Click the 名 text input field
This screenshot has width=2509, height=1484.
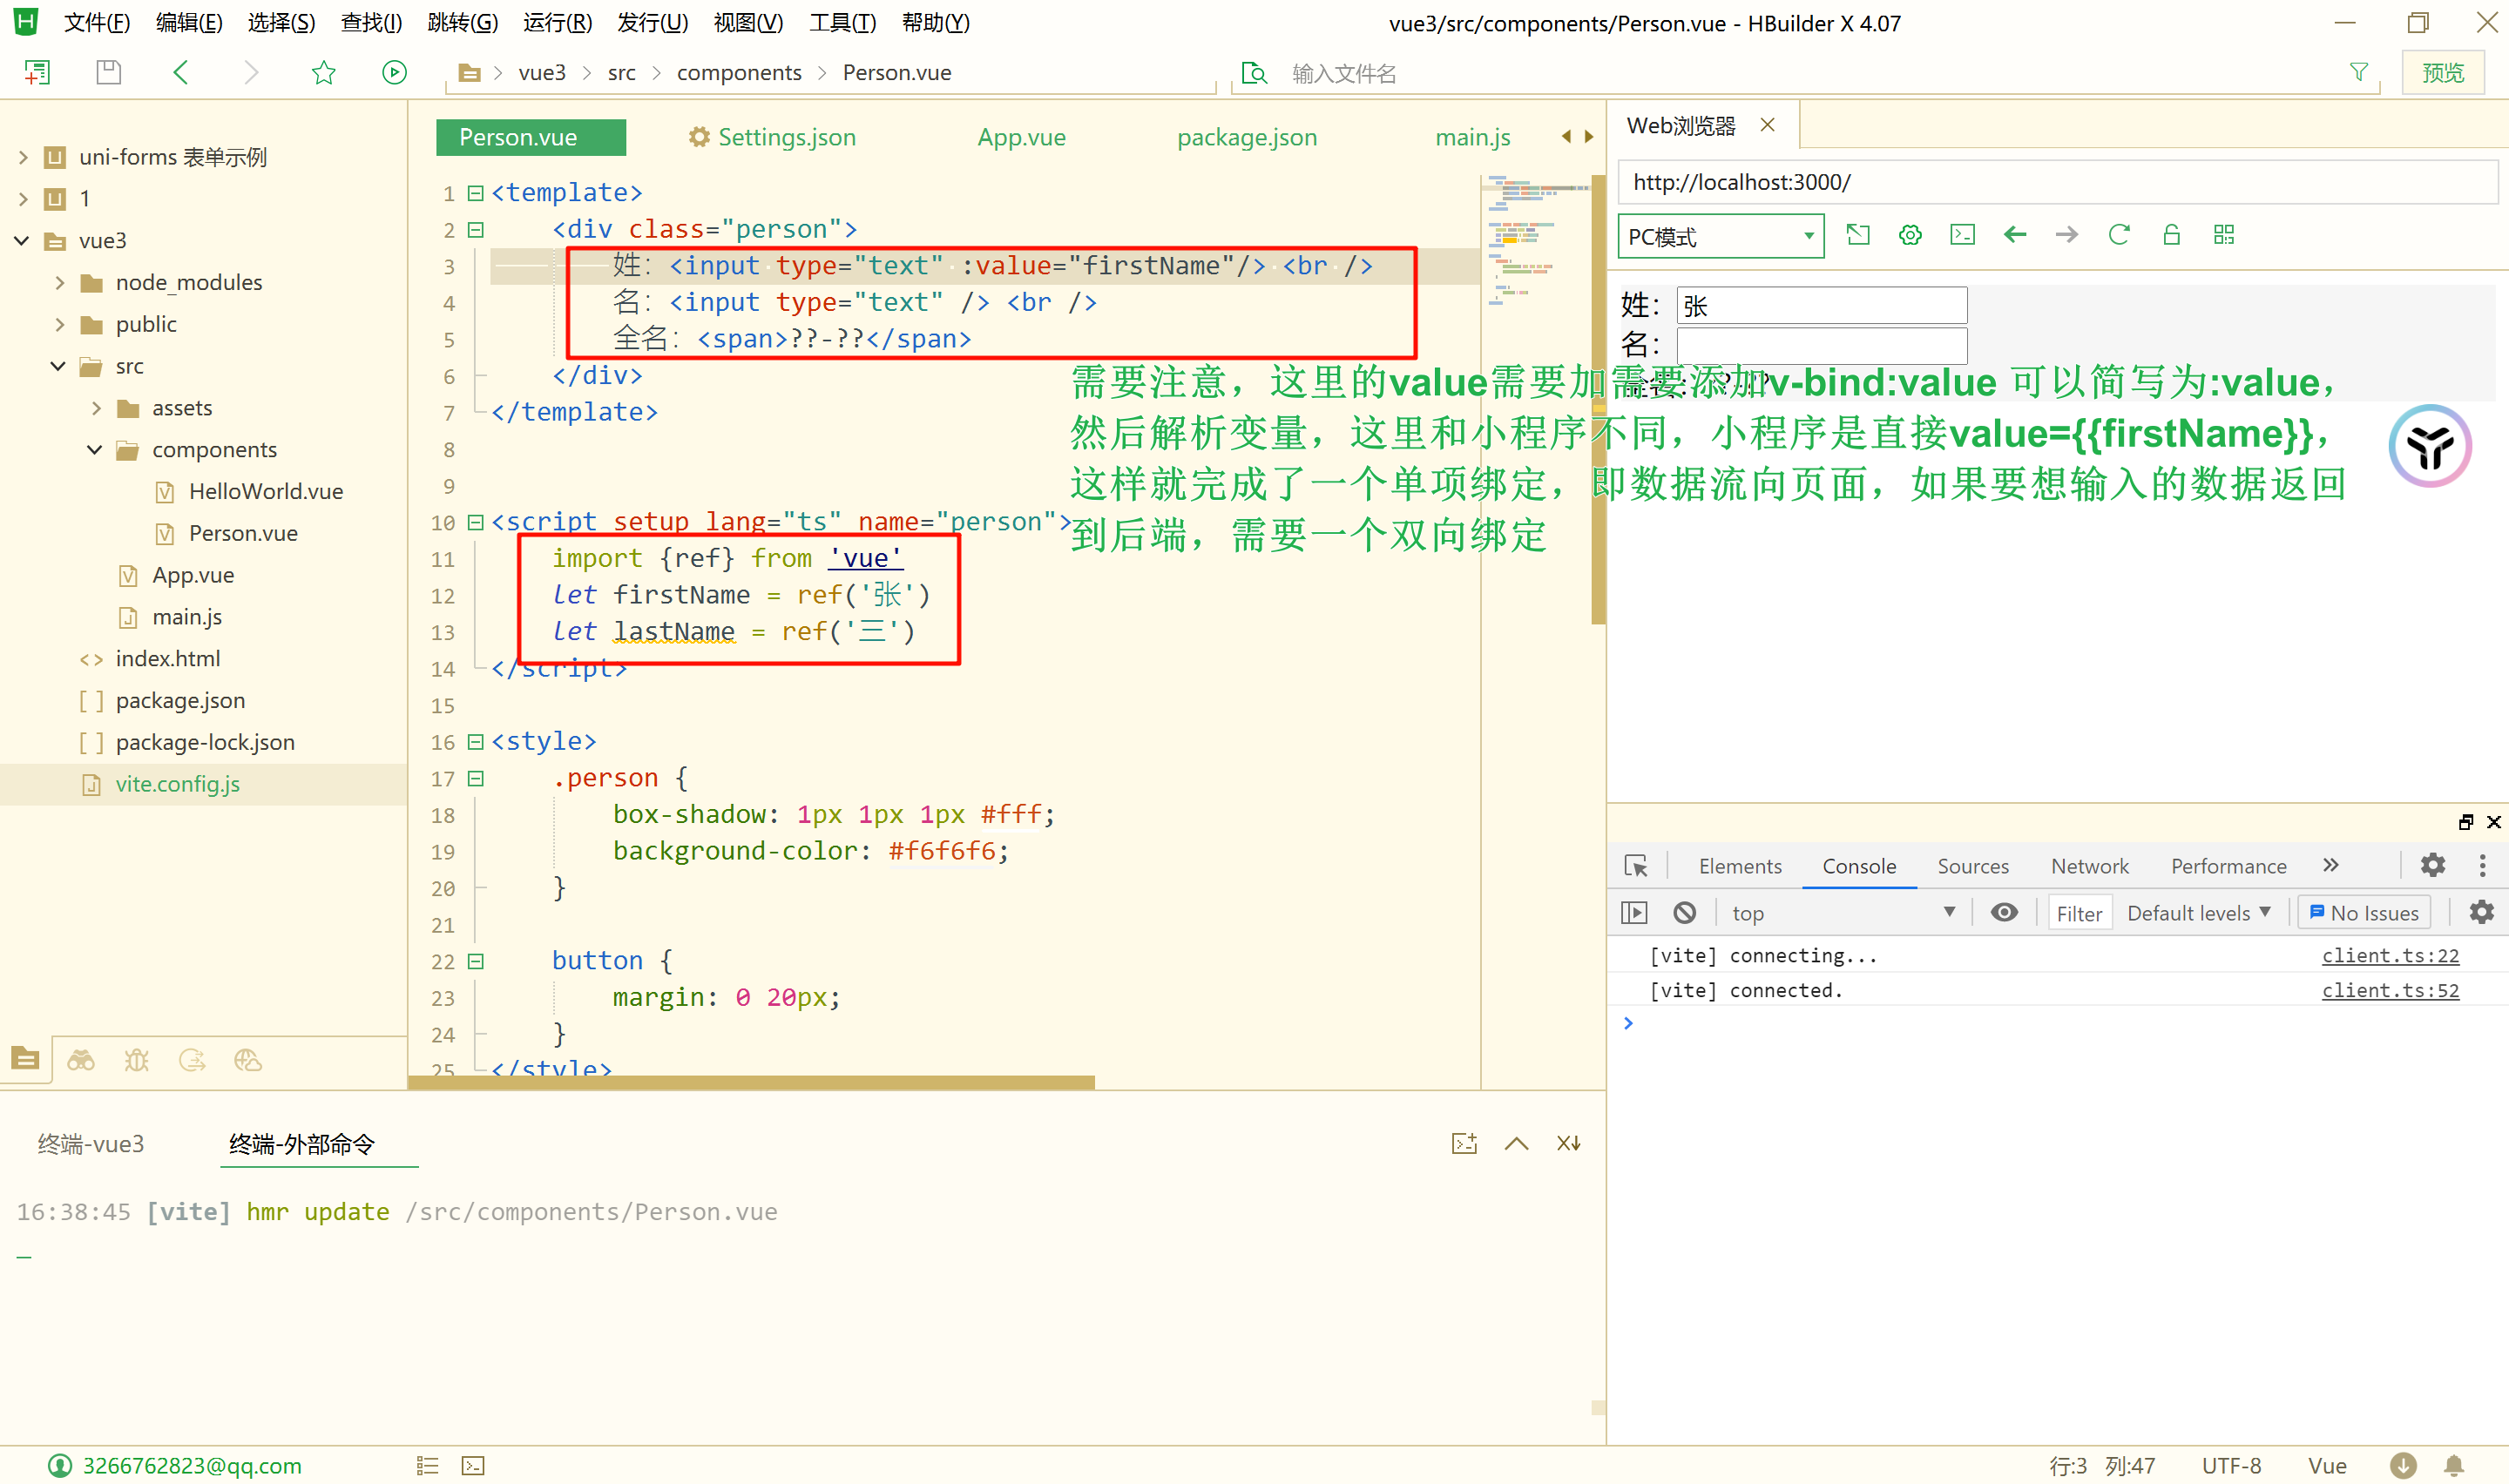[1821, 346]
